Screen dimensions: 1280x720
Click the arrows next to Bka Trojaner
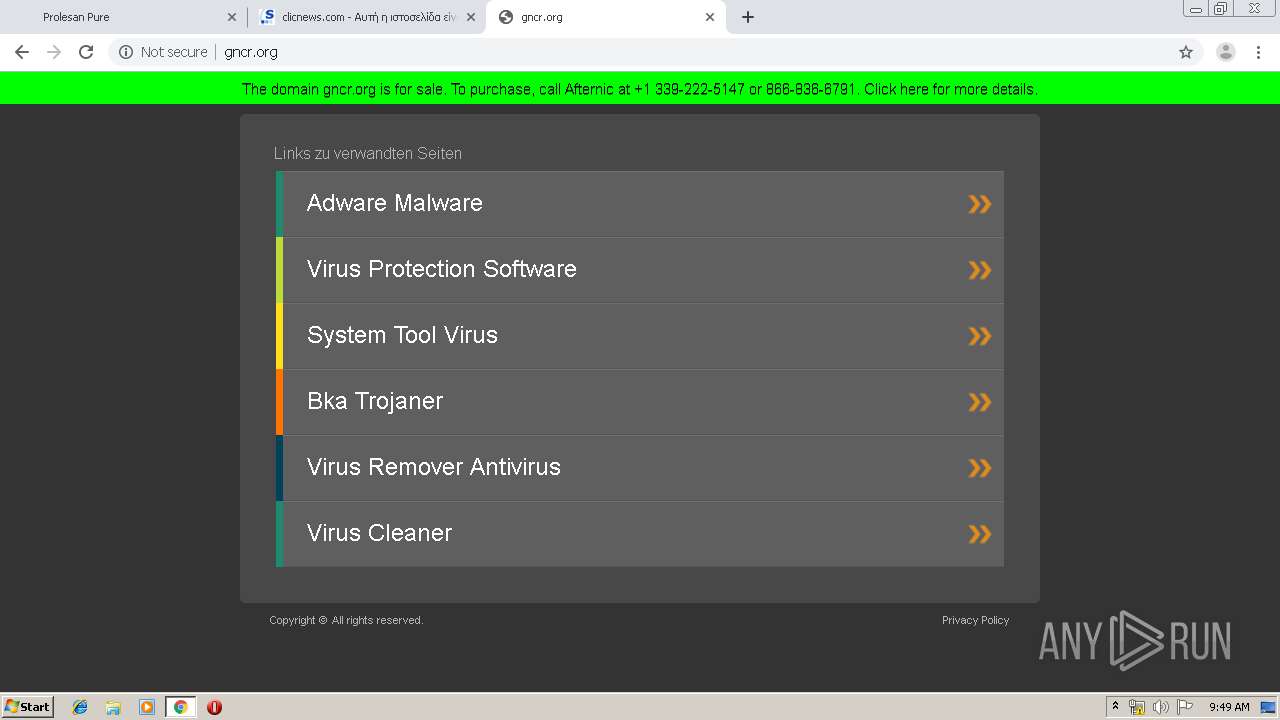click(980, 402)
